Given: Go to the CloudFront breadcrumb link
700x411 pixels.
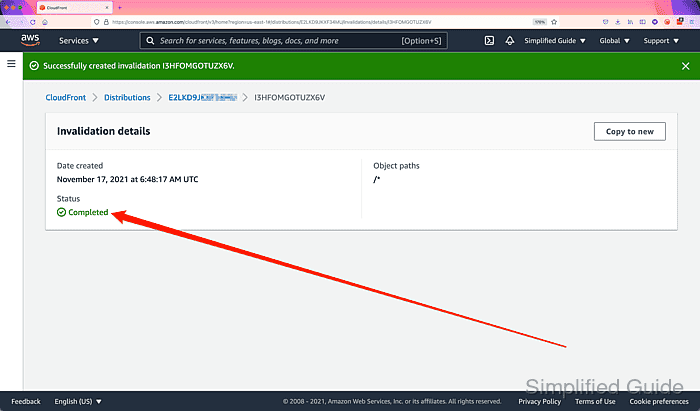Looking at the screenshot, I should (x=66, y=97).
